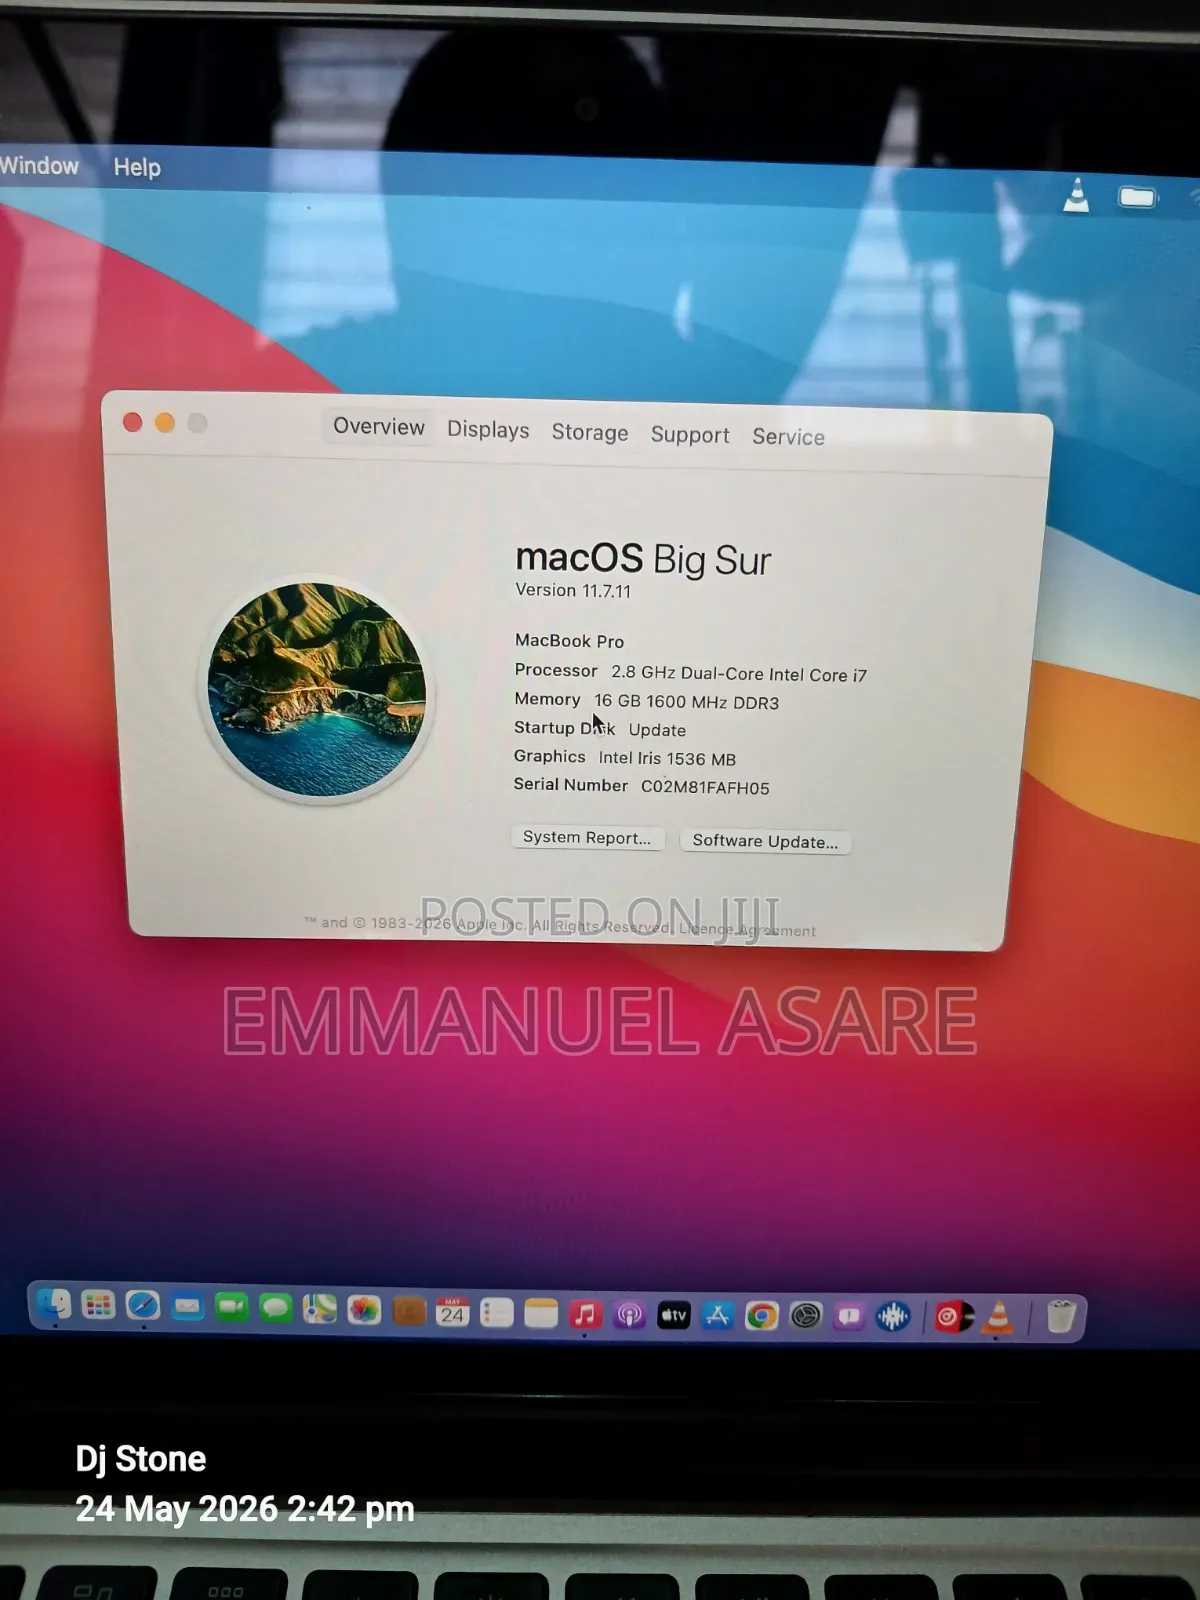This screenshot has width=1200, height=1600.
Task: Open the Music app in dock
Action: [x=585, y=1314]
